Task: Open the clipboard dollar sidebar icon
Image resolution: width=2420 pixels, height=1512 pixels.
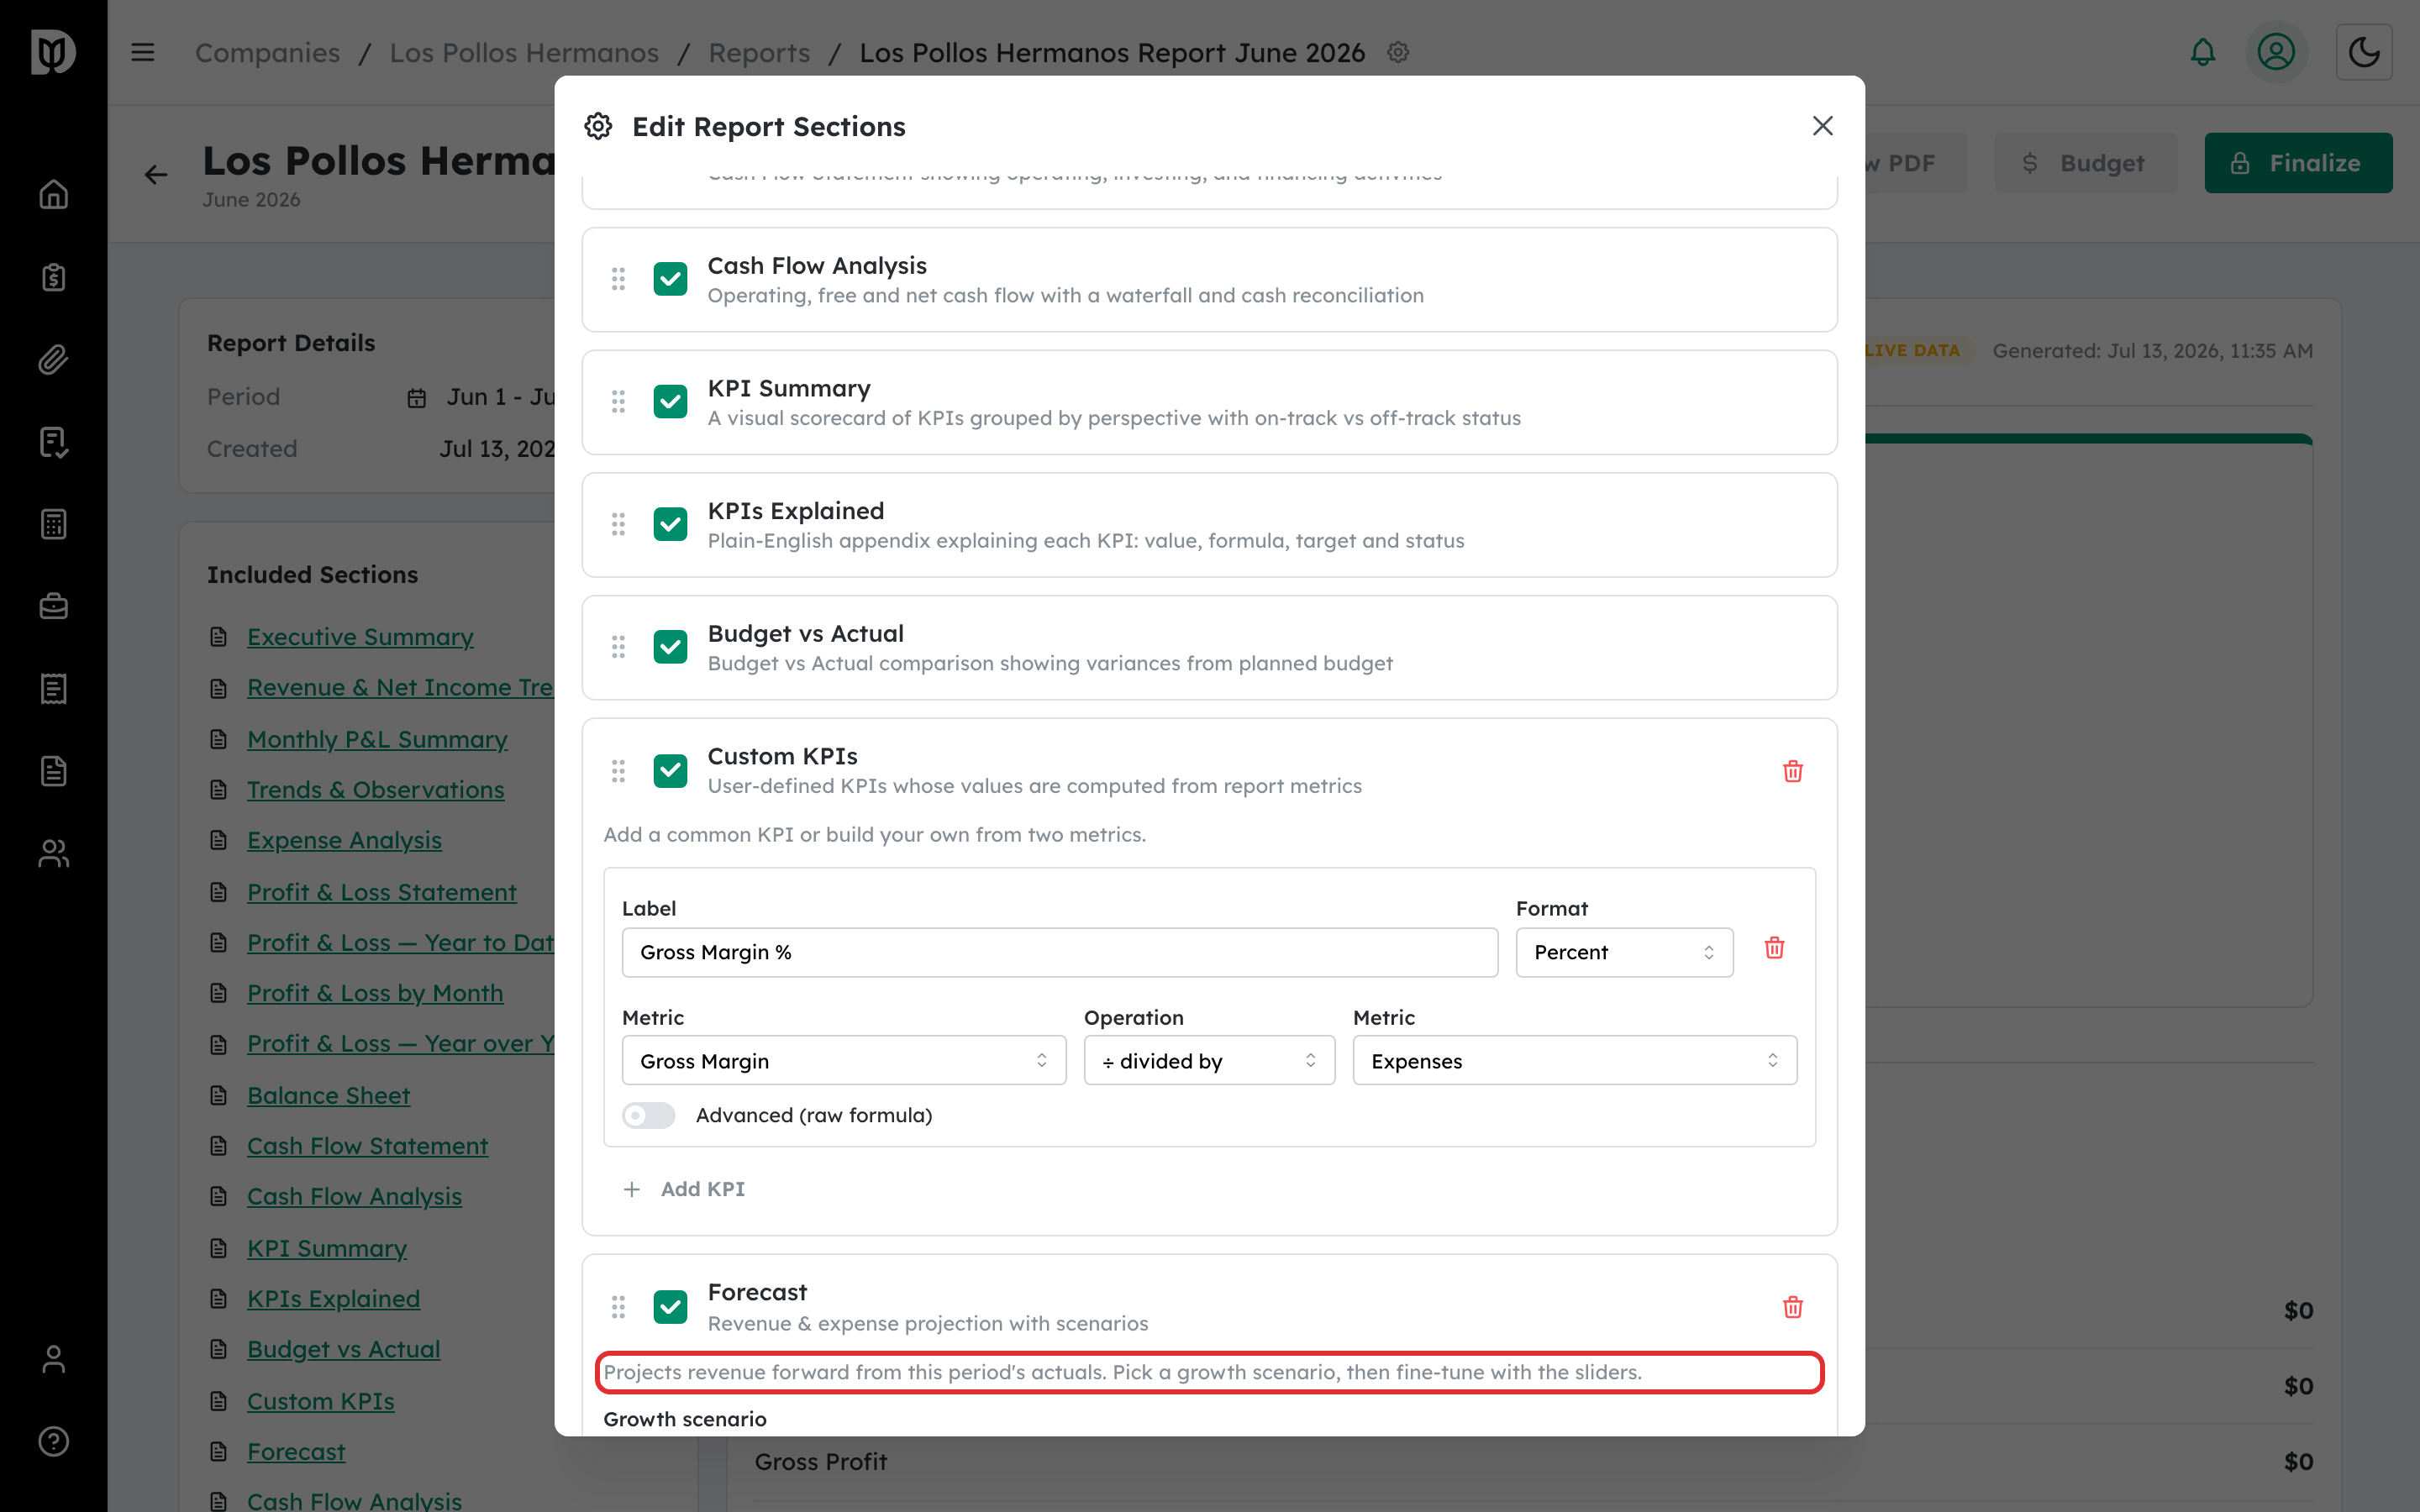Action: (x=53, y=277)
